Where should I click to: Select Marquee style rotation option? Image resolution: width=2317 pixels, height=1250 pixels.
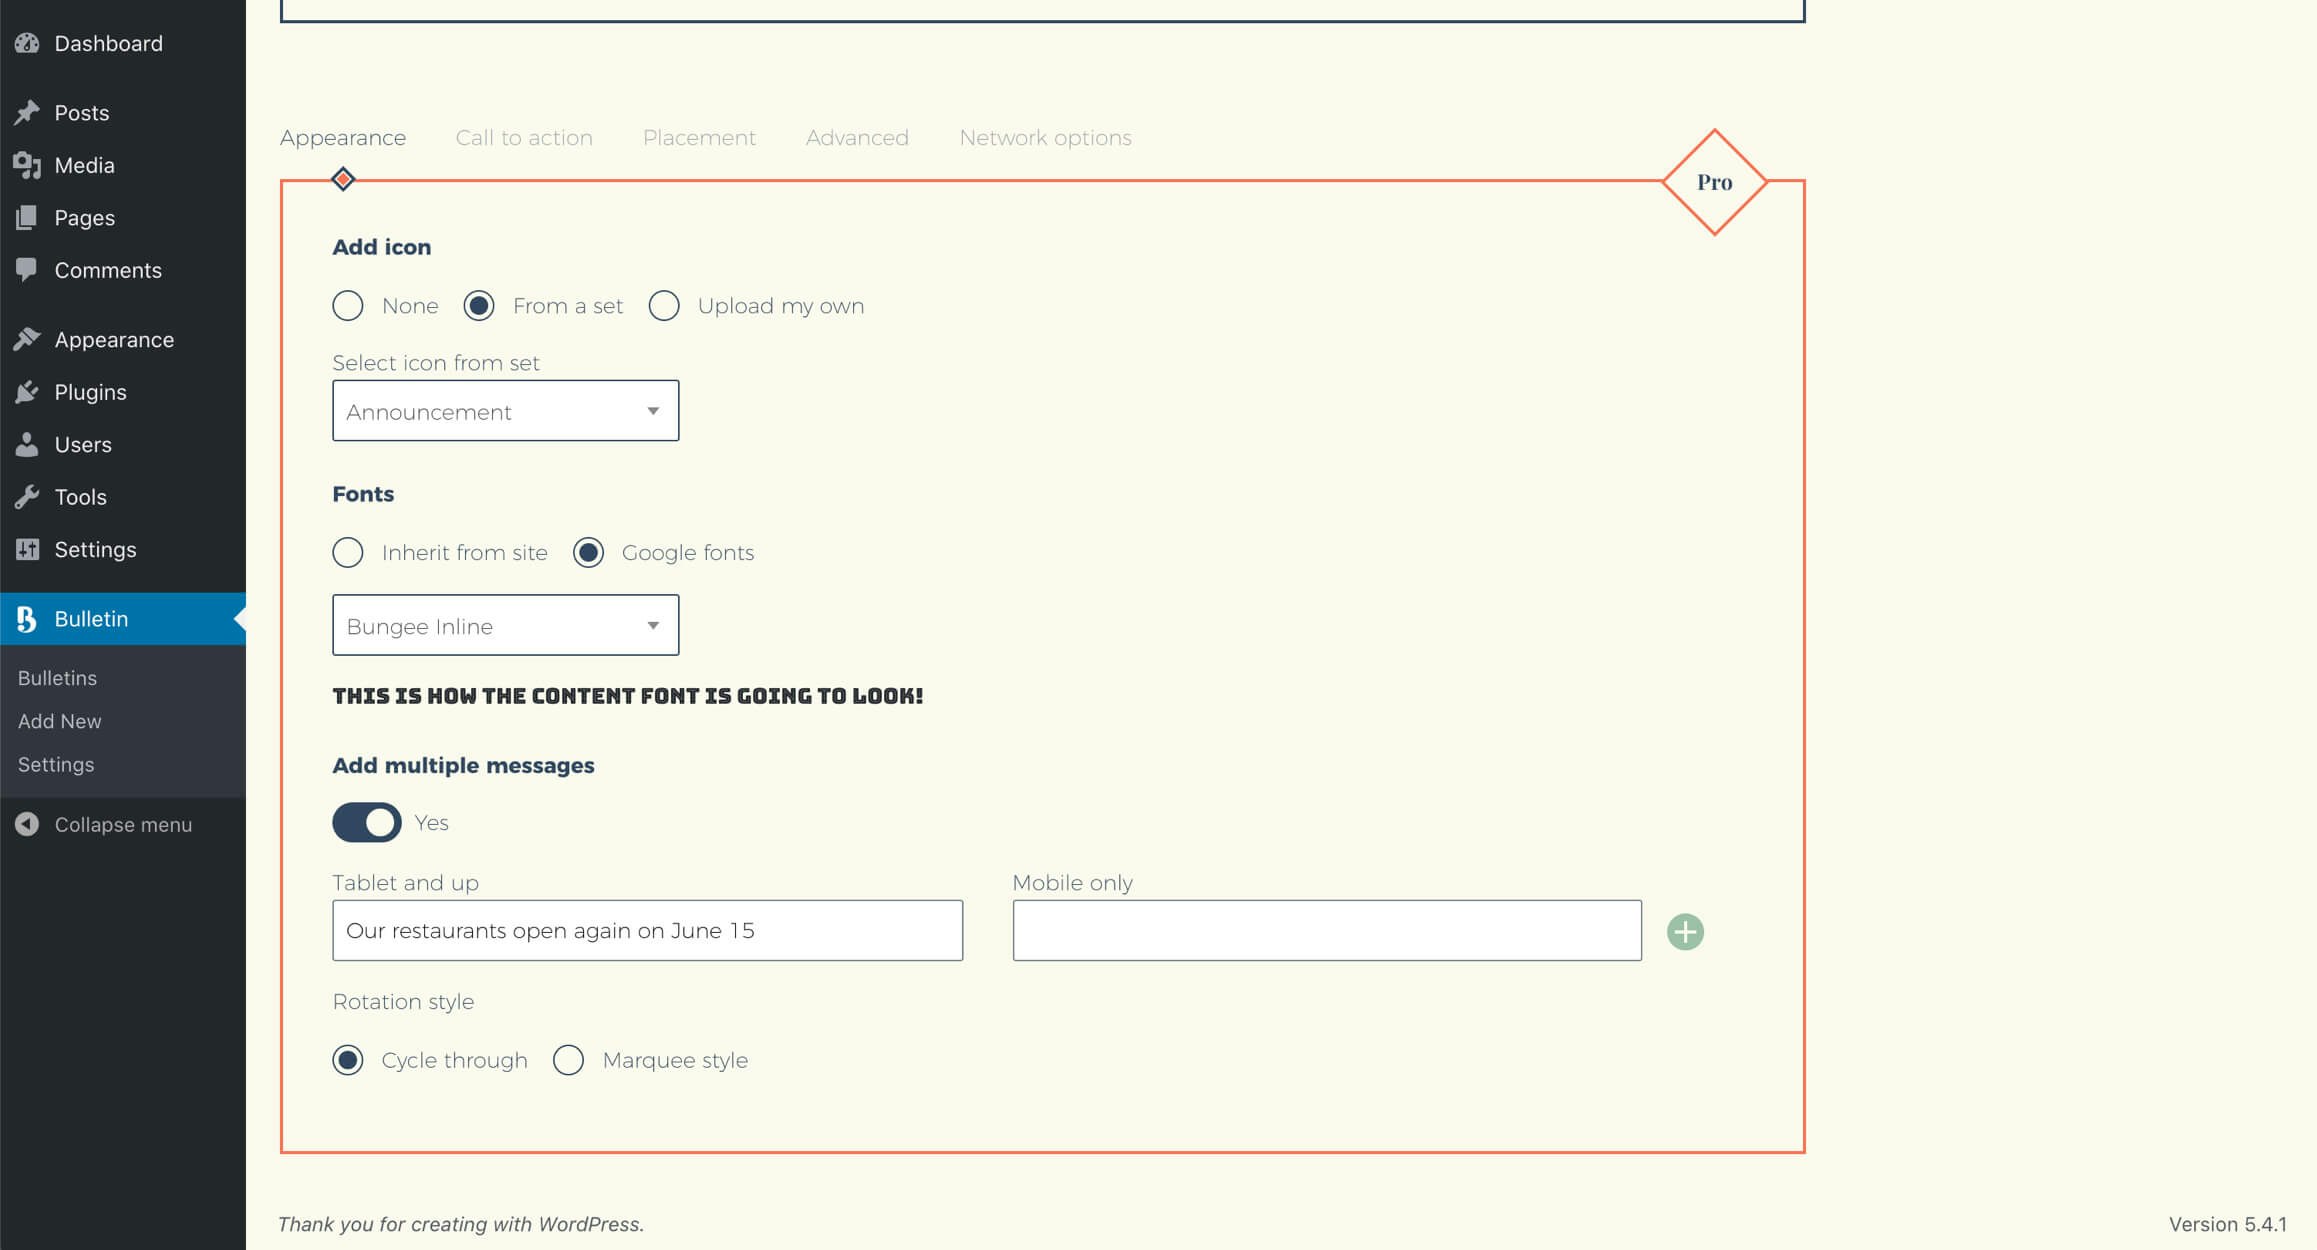pyautogui.click(x=569, y=1060)
